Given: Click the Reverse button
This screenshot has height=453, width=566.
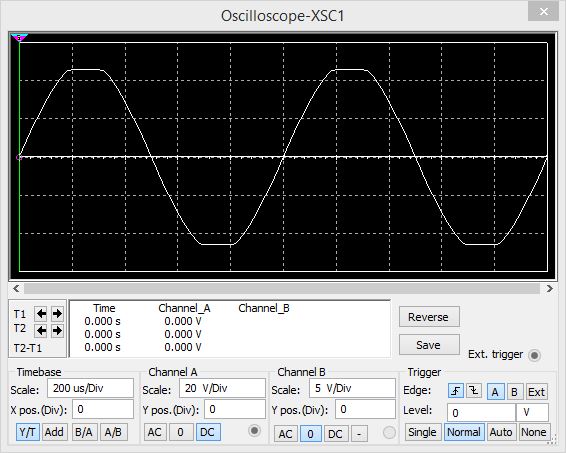Looking at the screenshot, I should coord(429,317).
